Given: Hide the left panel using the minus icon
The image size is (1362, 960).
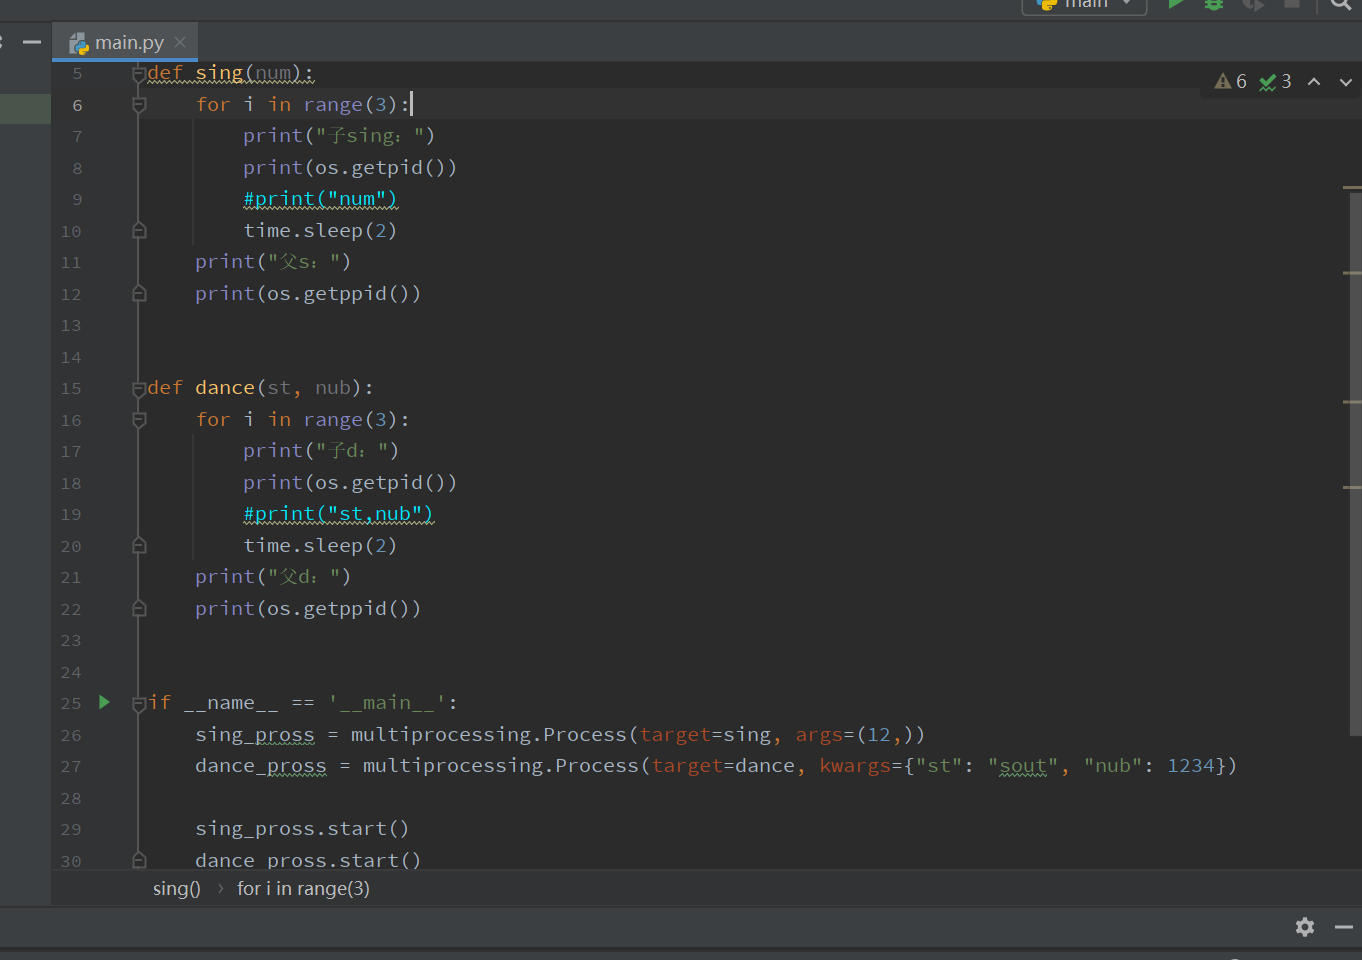Looking at the screenshot, I should [x=32, y=42].
